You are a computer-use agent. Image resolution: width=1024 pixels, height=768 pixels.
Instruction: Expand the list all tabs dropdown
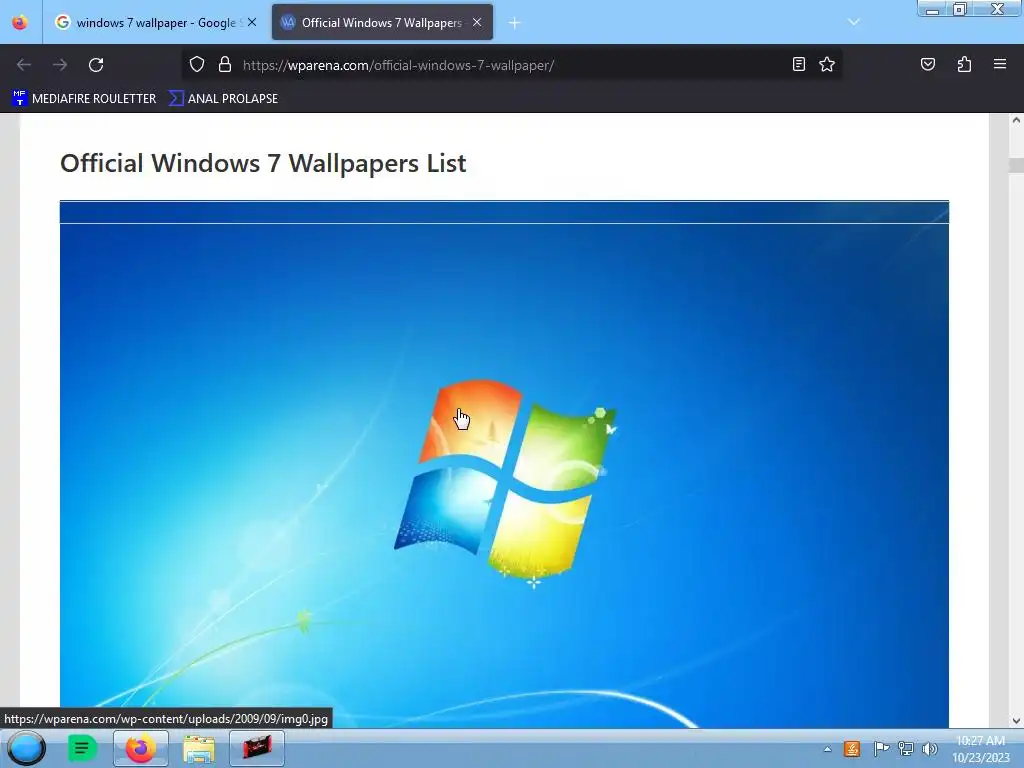854,22
